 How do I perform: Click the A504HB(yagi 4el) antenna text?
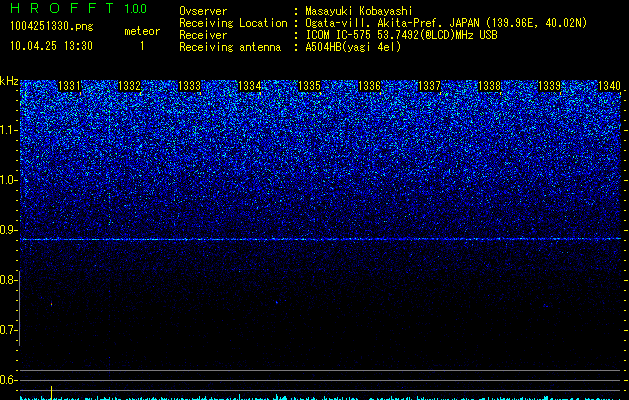click(x=353, y=47)
